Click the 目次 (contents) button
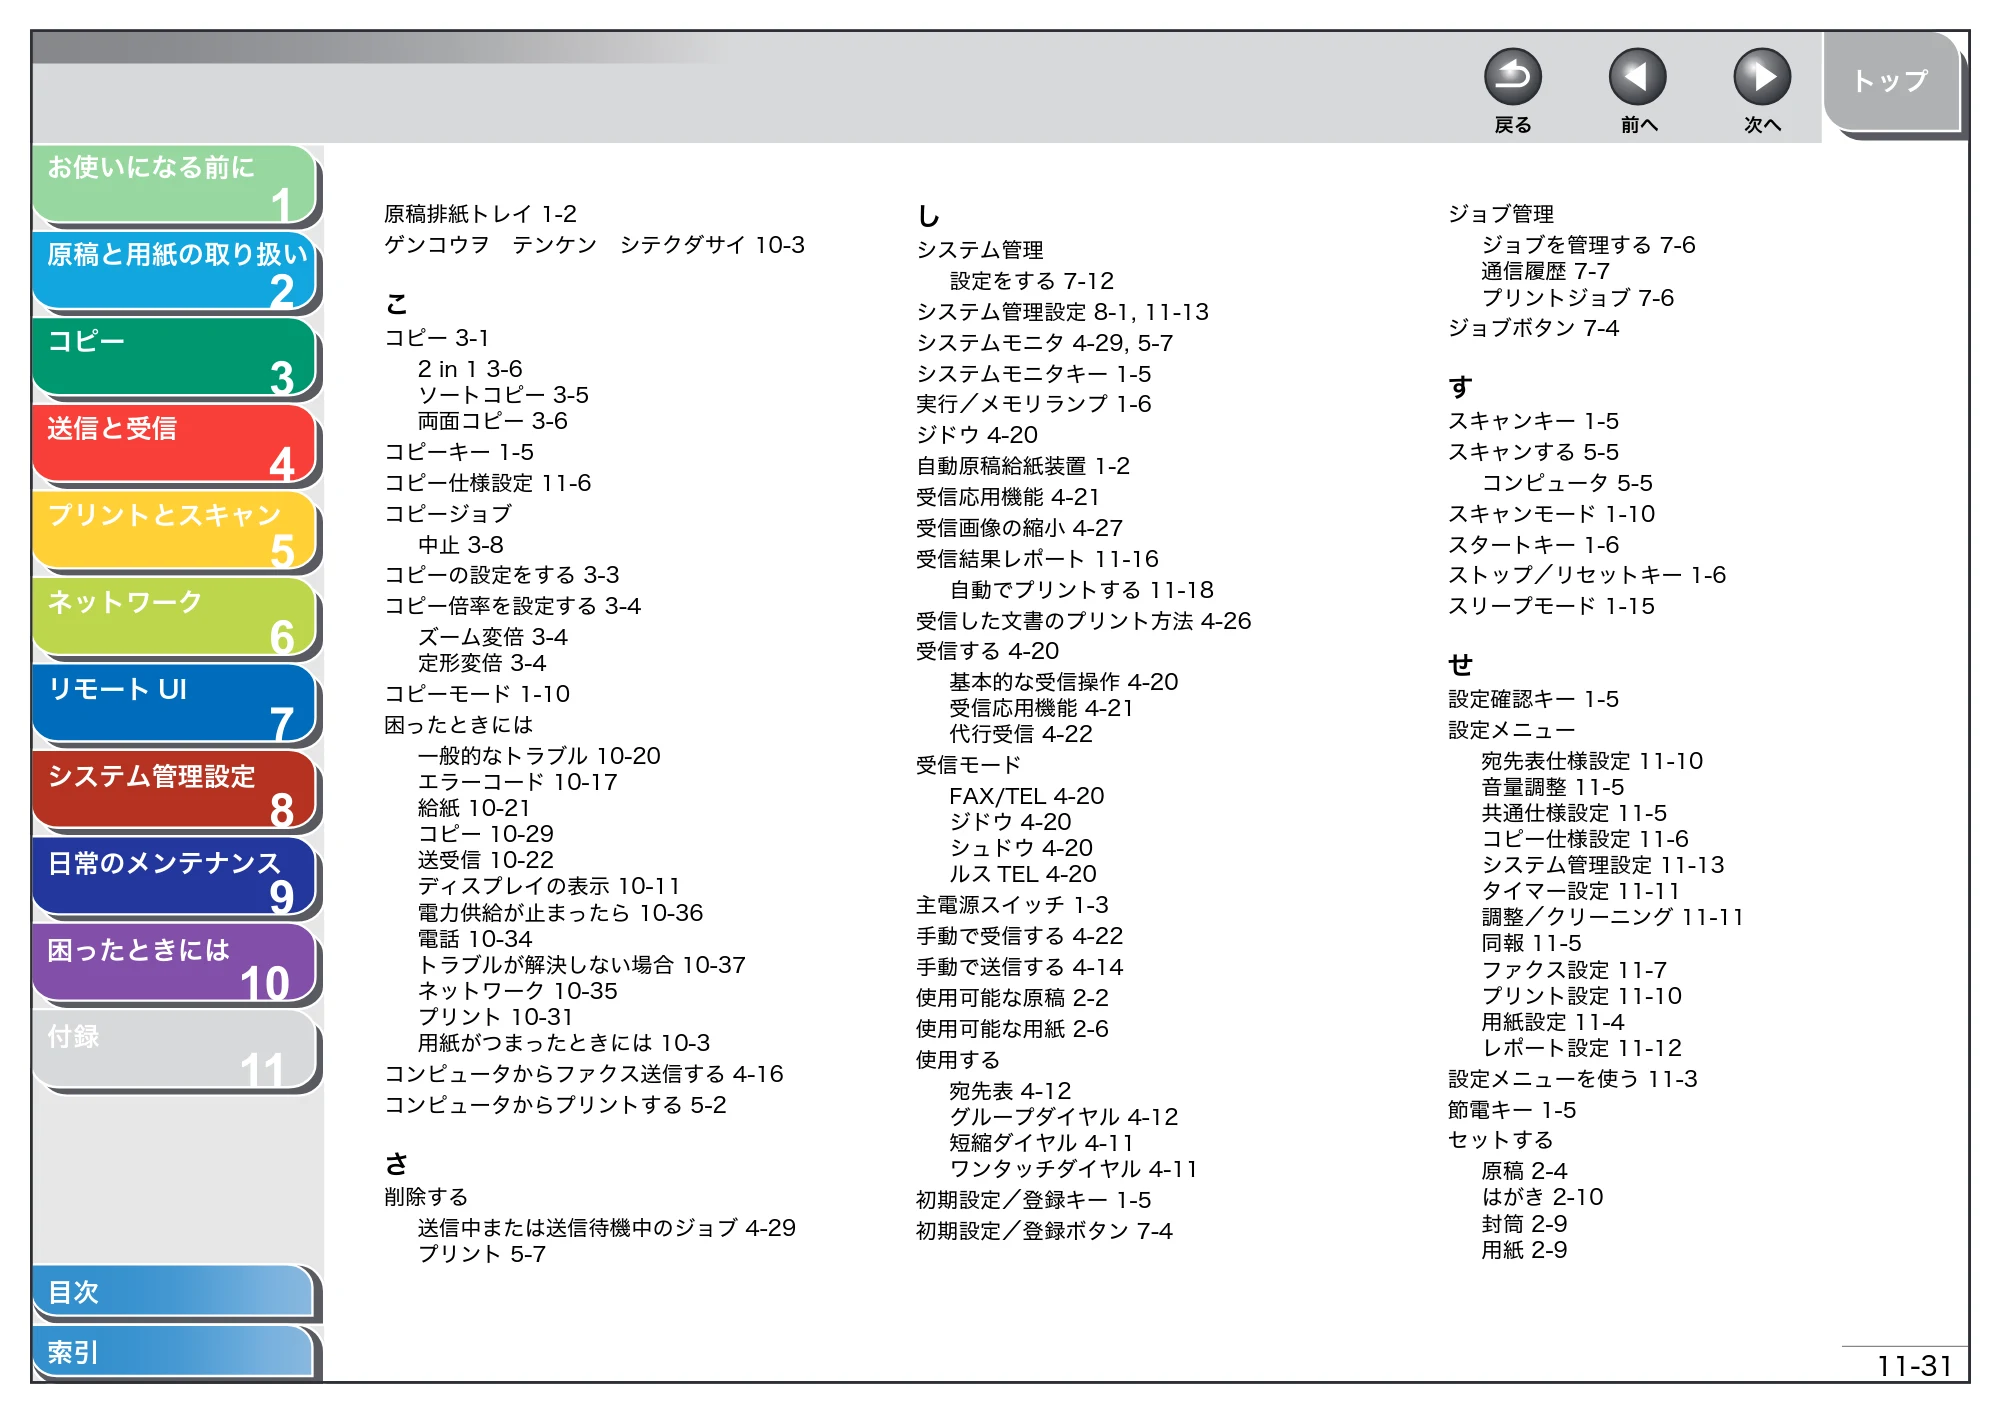Screen dimensions: 2000x1414 tap(175, 1292)
